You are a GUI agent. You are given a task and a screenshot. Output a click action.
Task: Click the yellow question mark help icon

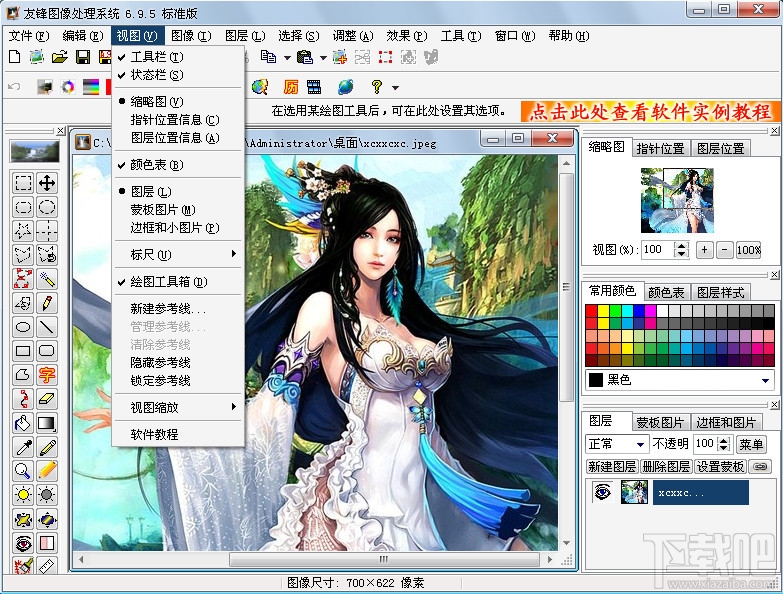coord(377,87)
